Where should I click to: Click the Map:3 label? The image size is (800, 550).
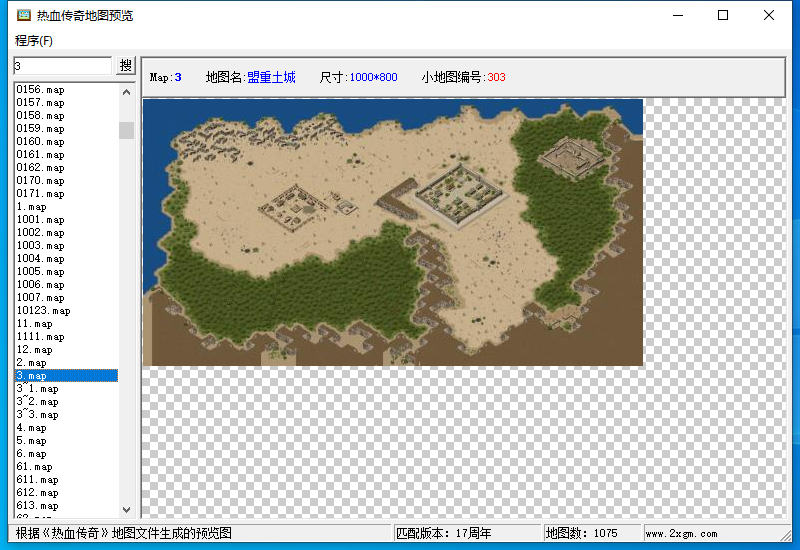coord(165,78)
